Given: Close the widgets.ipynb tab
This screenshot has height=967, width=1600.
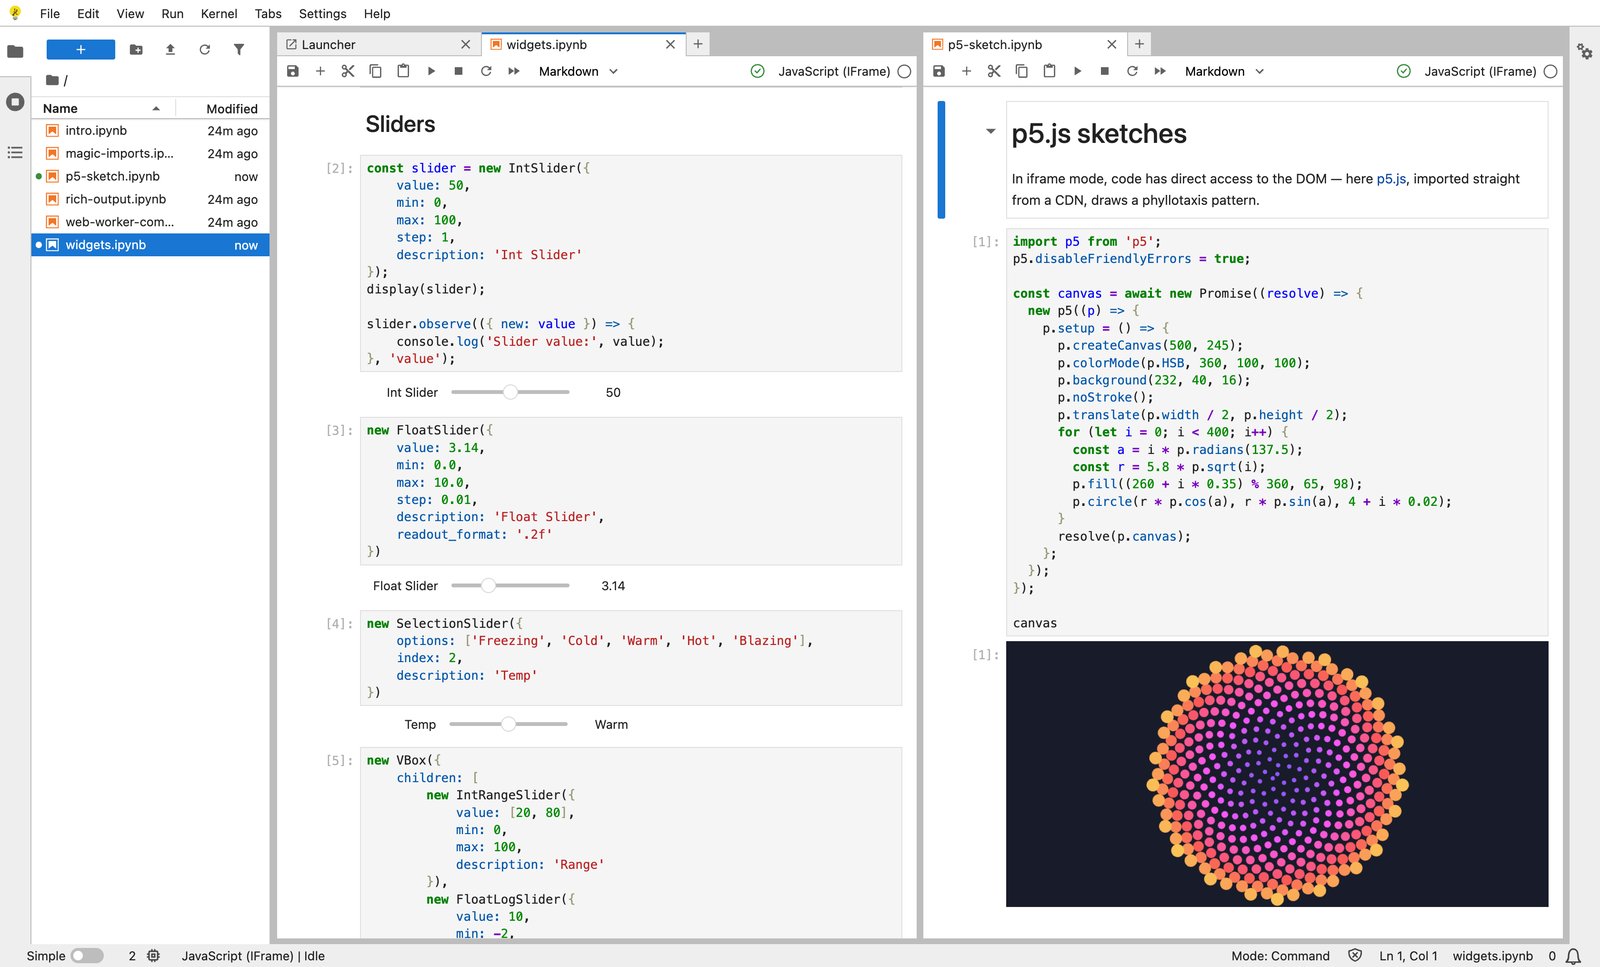Looking at the screenshot, I should tap(670, 44).
